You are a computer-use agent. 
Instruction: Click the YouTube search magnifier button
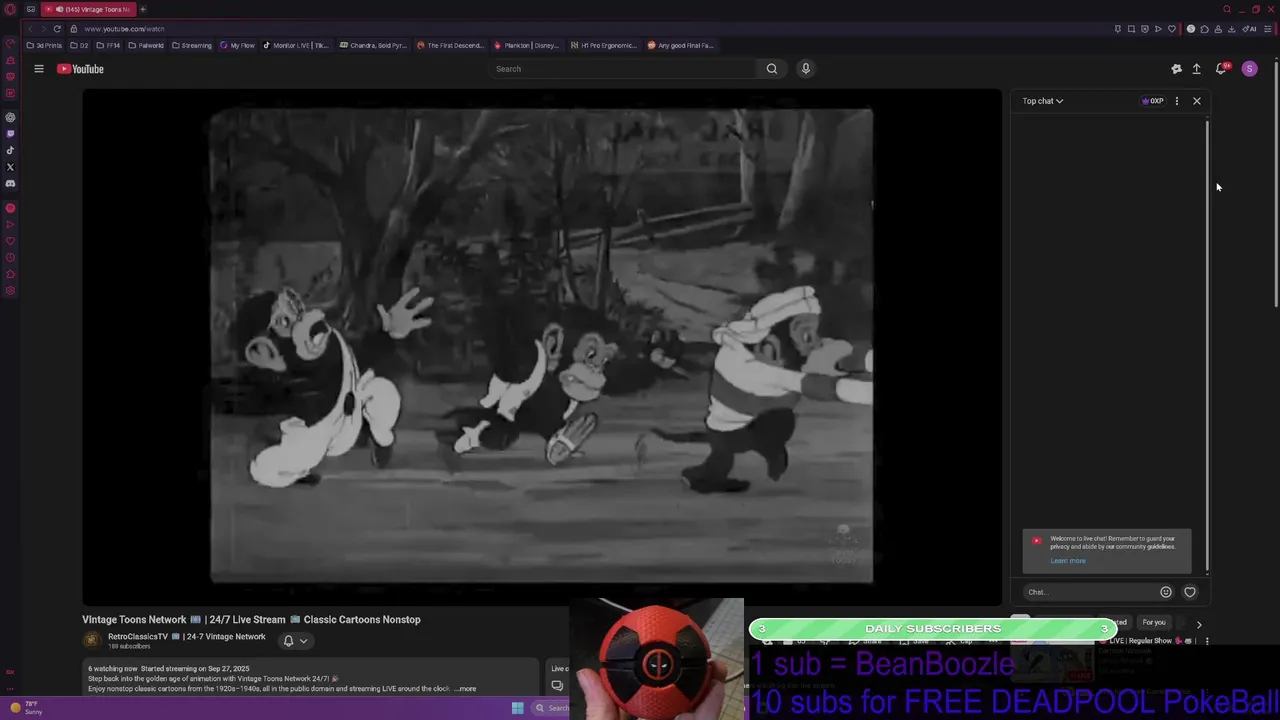[x=771, y=69]
